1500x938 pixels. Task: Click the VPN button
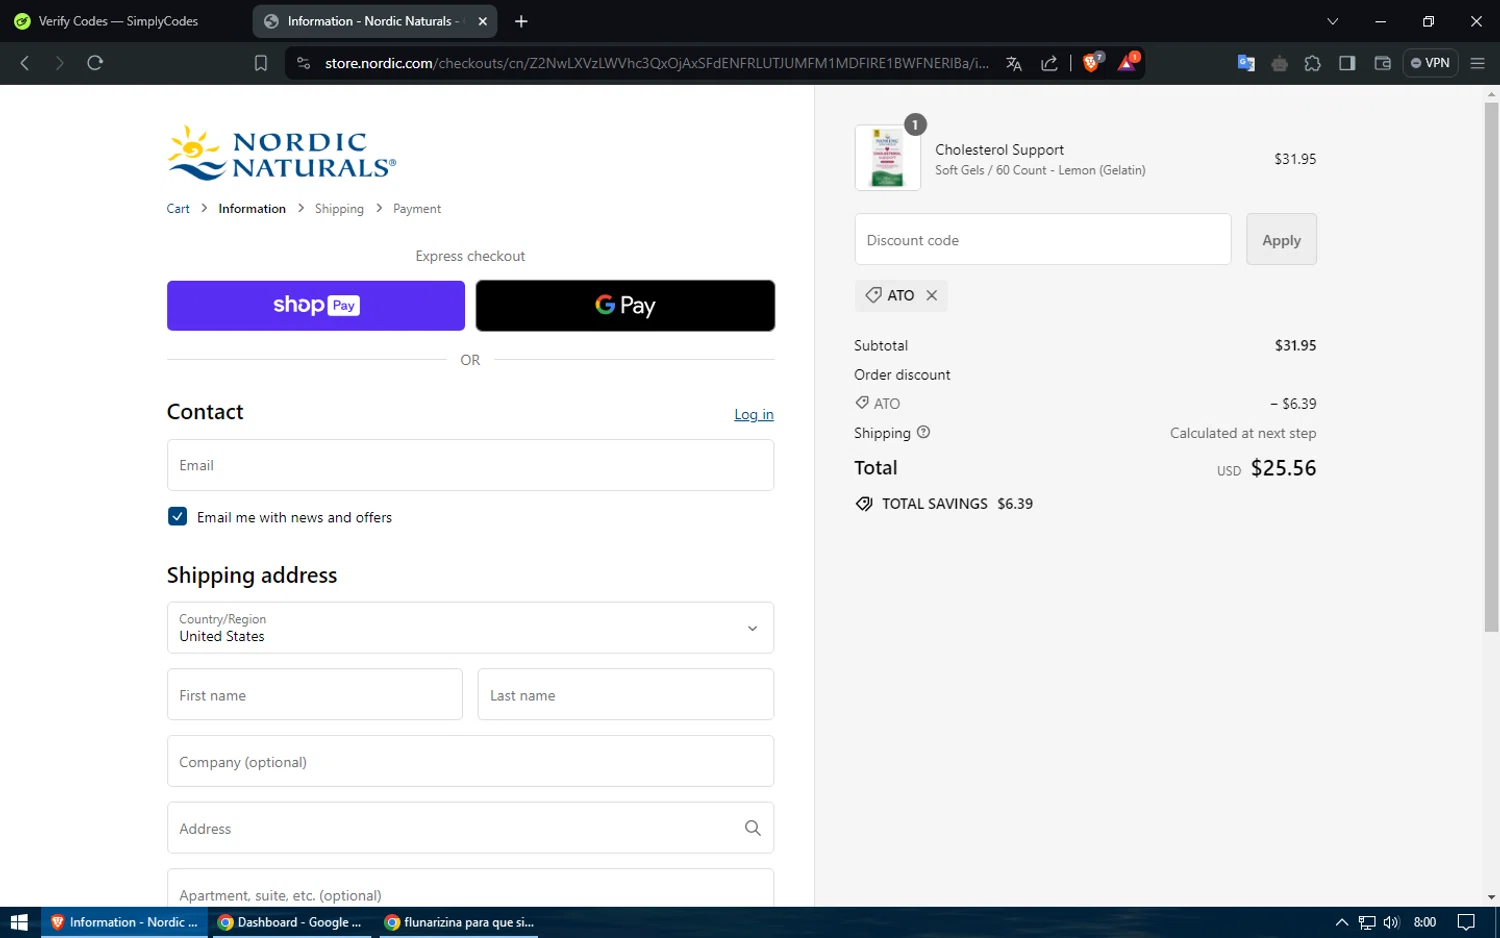click(1430, 63)
